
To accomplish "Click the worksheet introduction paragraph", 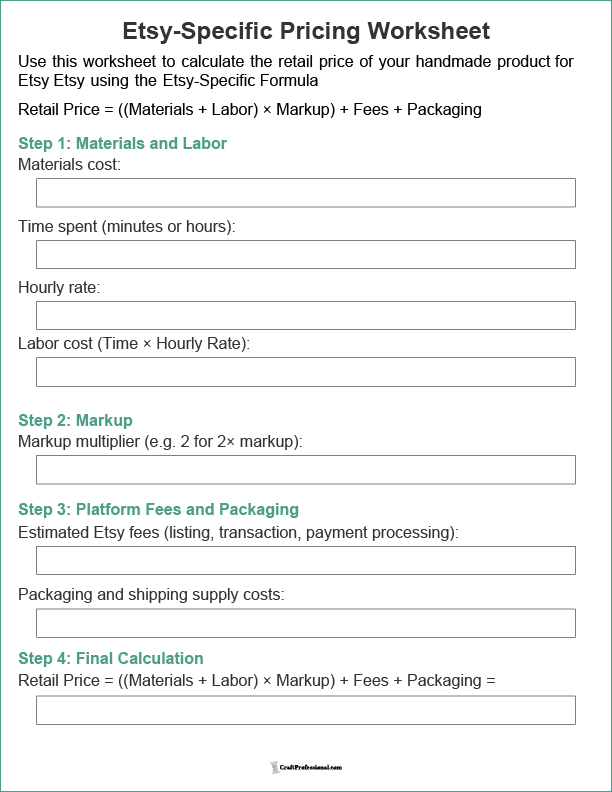I will (296, 71).
